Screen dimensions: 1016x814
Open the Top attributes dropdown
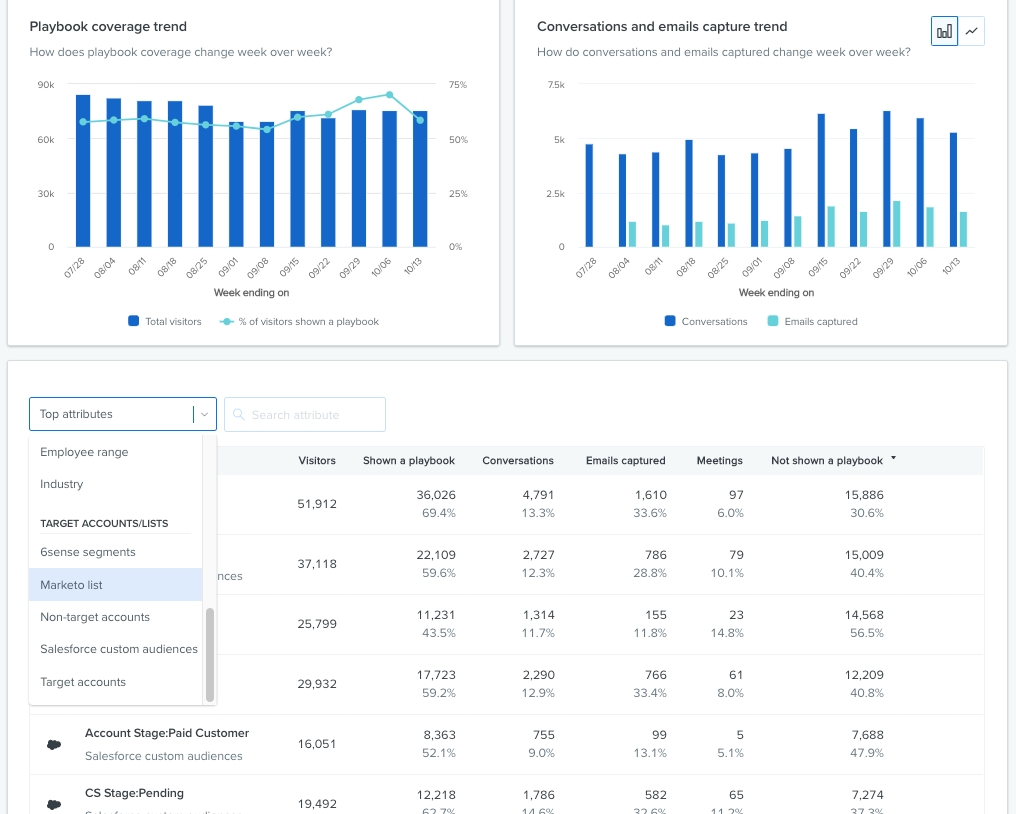pyautogui.click(x=122, y=414)
